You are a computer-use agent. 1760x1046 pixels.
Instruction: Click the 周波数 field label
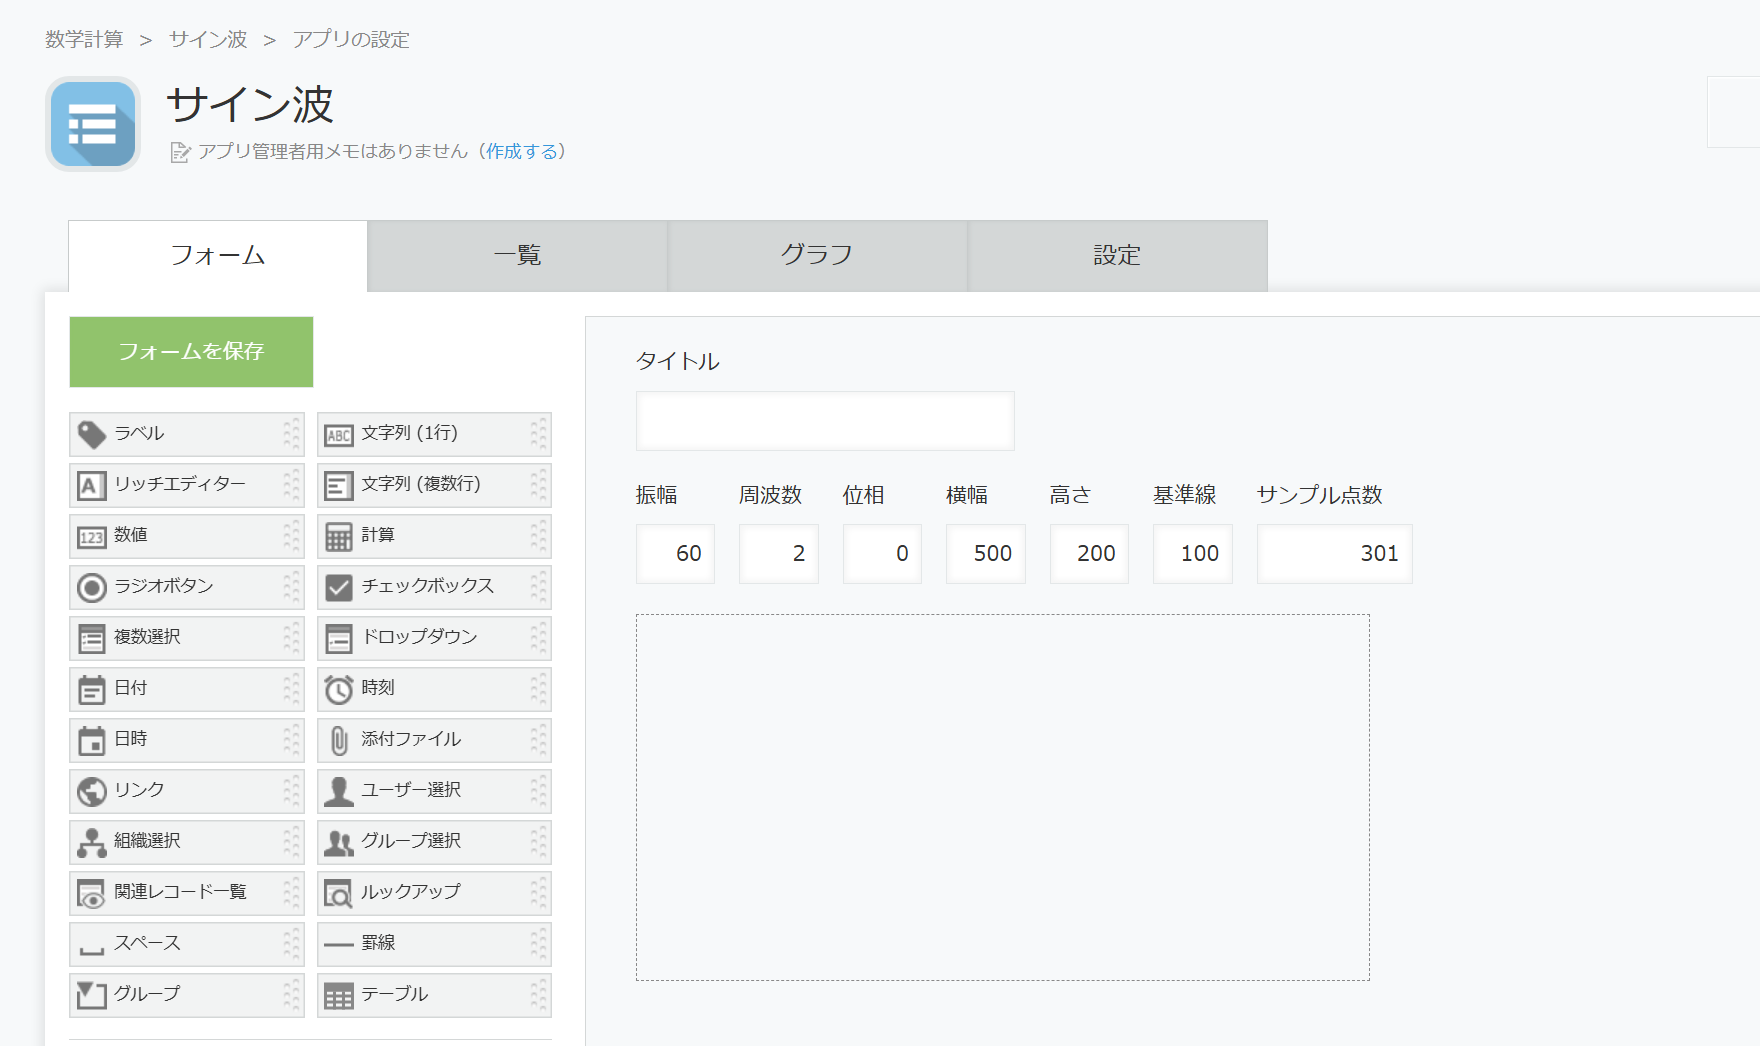[771, 495]
